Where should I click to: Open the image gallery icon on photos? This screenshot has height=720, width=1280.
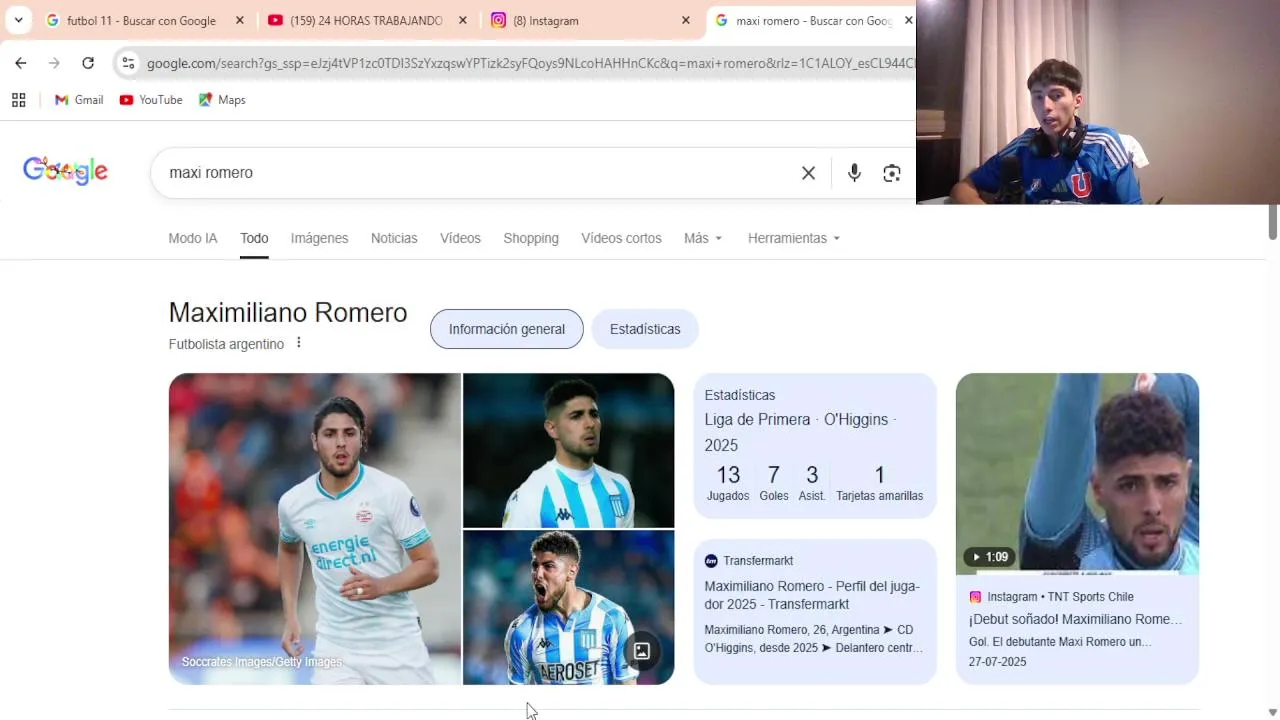[x=642, y=651]
